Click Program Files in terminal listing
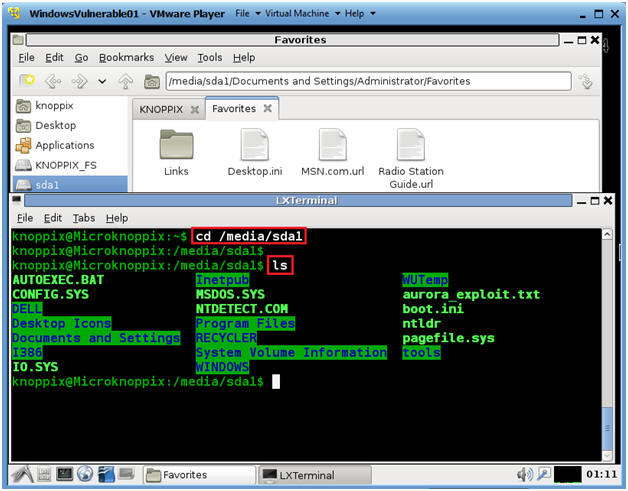Image resolution: width=628 pixels, height=491 pixels. [245, 323]
